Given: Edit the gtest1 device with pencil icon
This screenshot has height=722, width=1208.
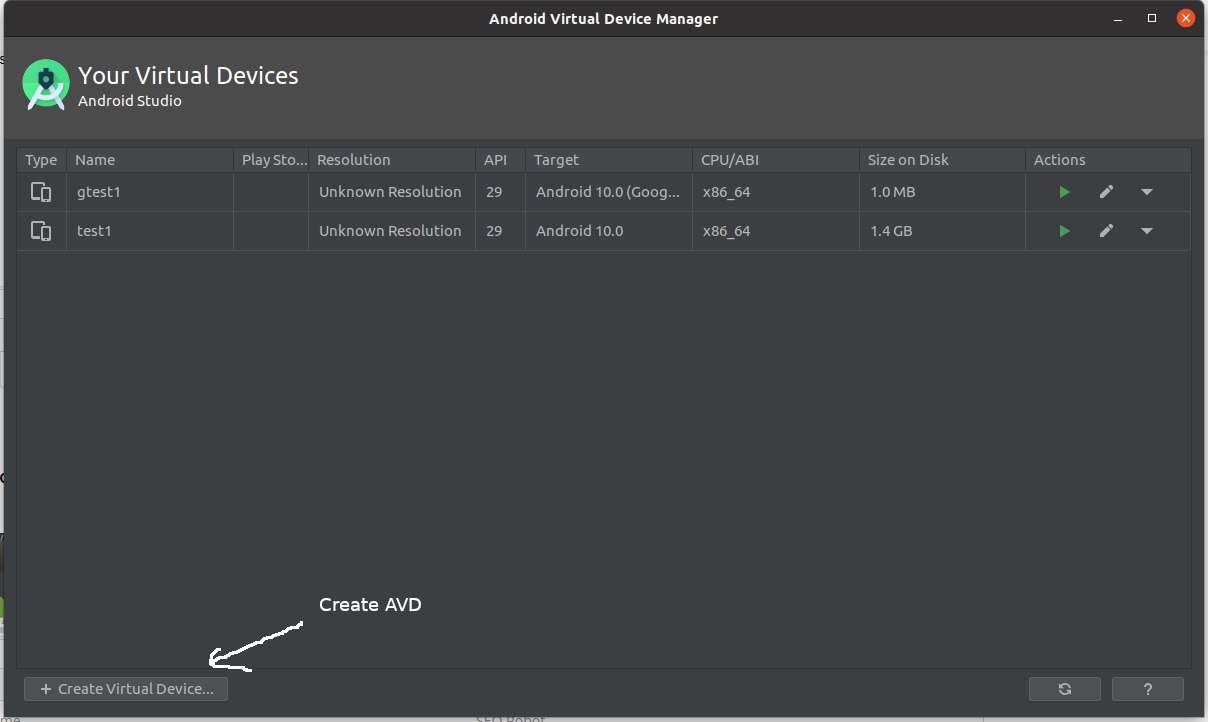Looking at the screenshot, I should click(1106, 192).
